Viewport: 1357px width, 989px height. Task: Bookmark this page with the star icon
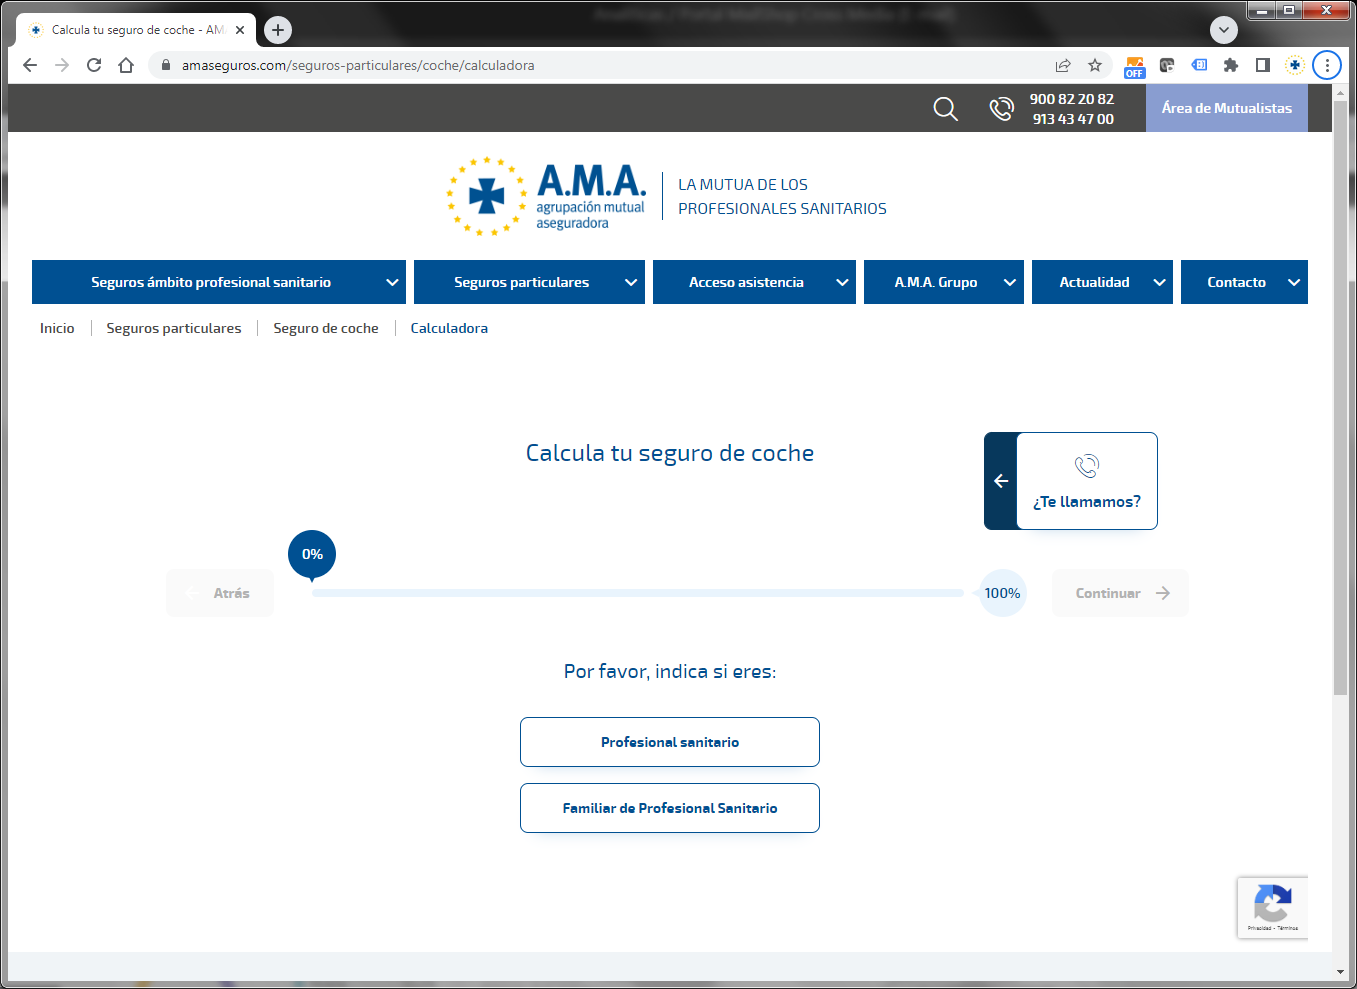point(1095,65)
